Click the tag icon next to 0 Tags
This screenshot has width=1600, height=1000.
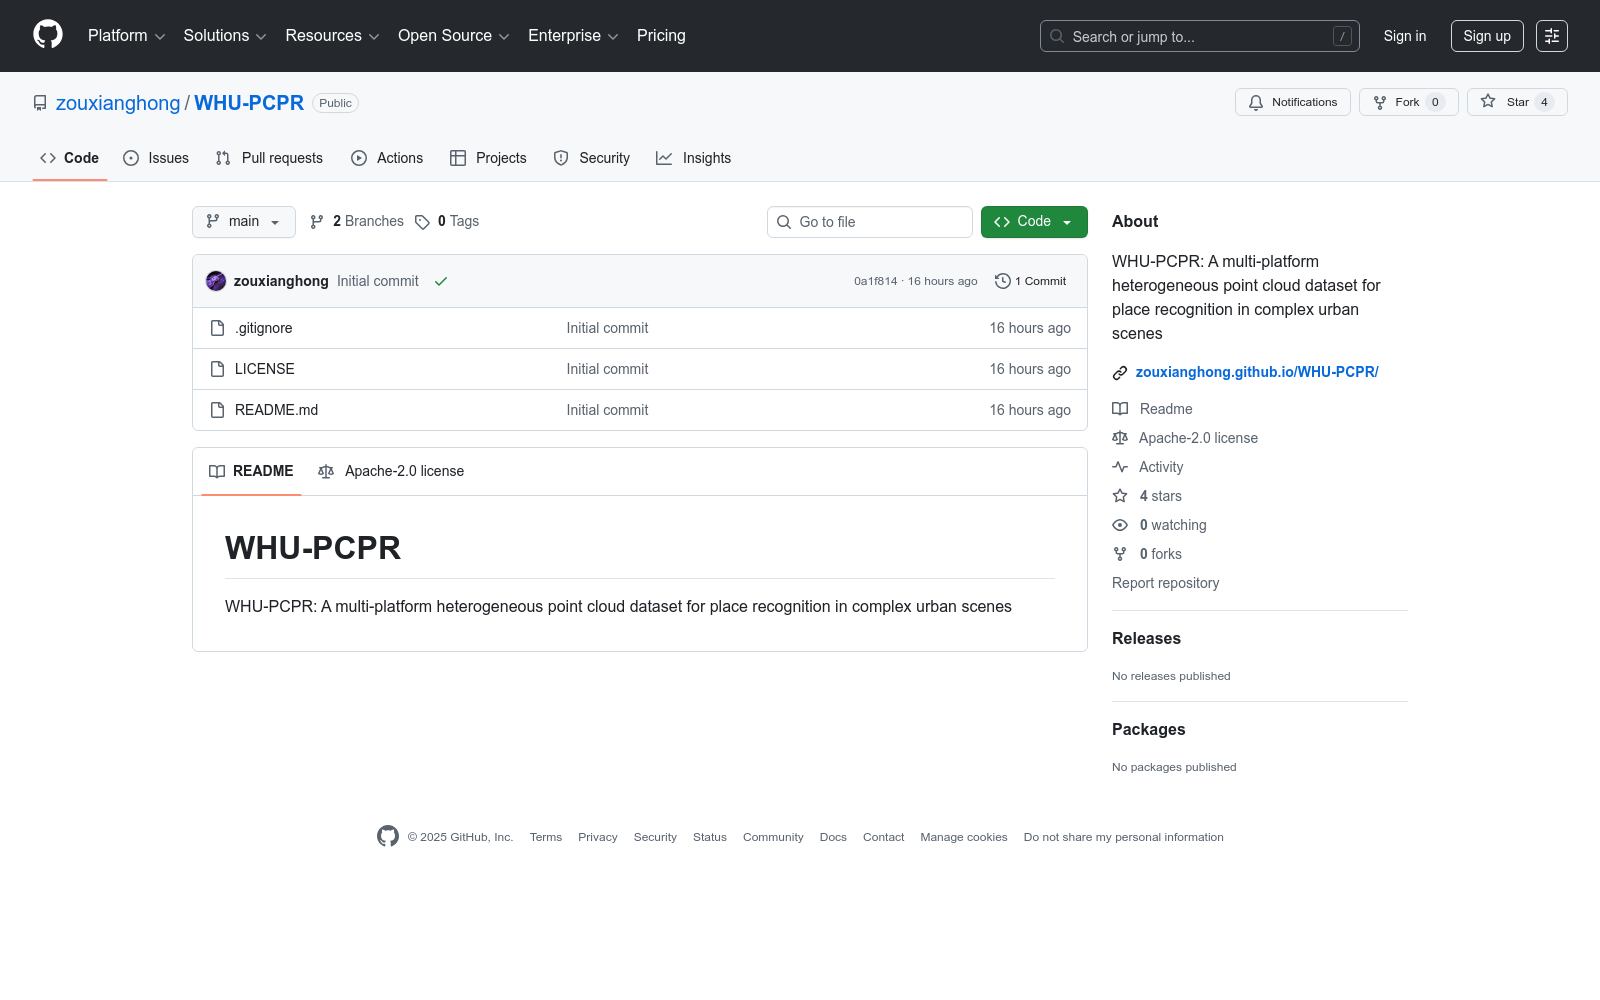[423, 222]
